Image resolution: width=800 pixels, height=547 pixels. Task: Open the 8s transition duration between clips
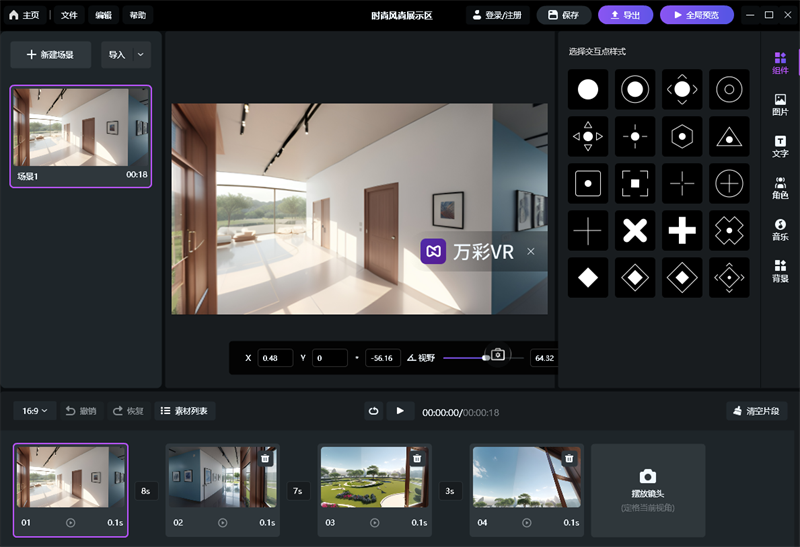(146, 491)
